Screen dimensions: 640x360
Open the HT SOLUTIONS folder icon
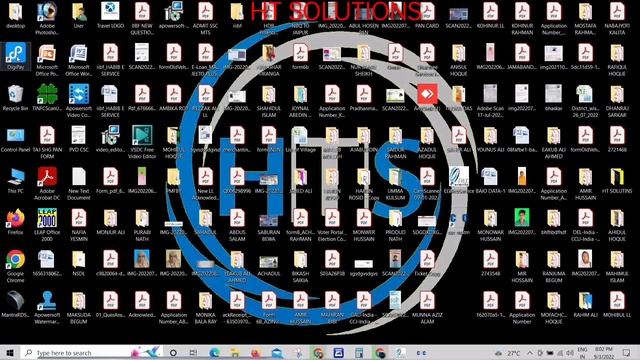pos(617,180)
